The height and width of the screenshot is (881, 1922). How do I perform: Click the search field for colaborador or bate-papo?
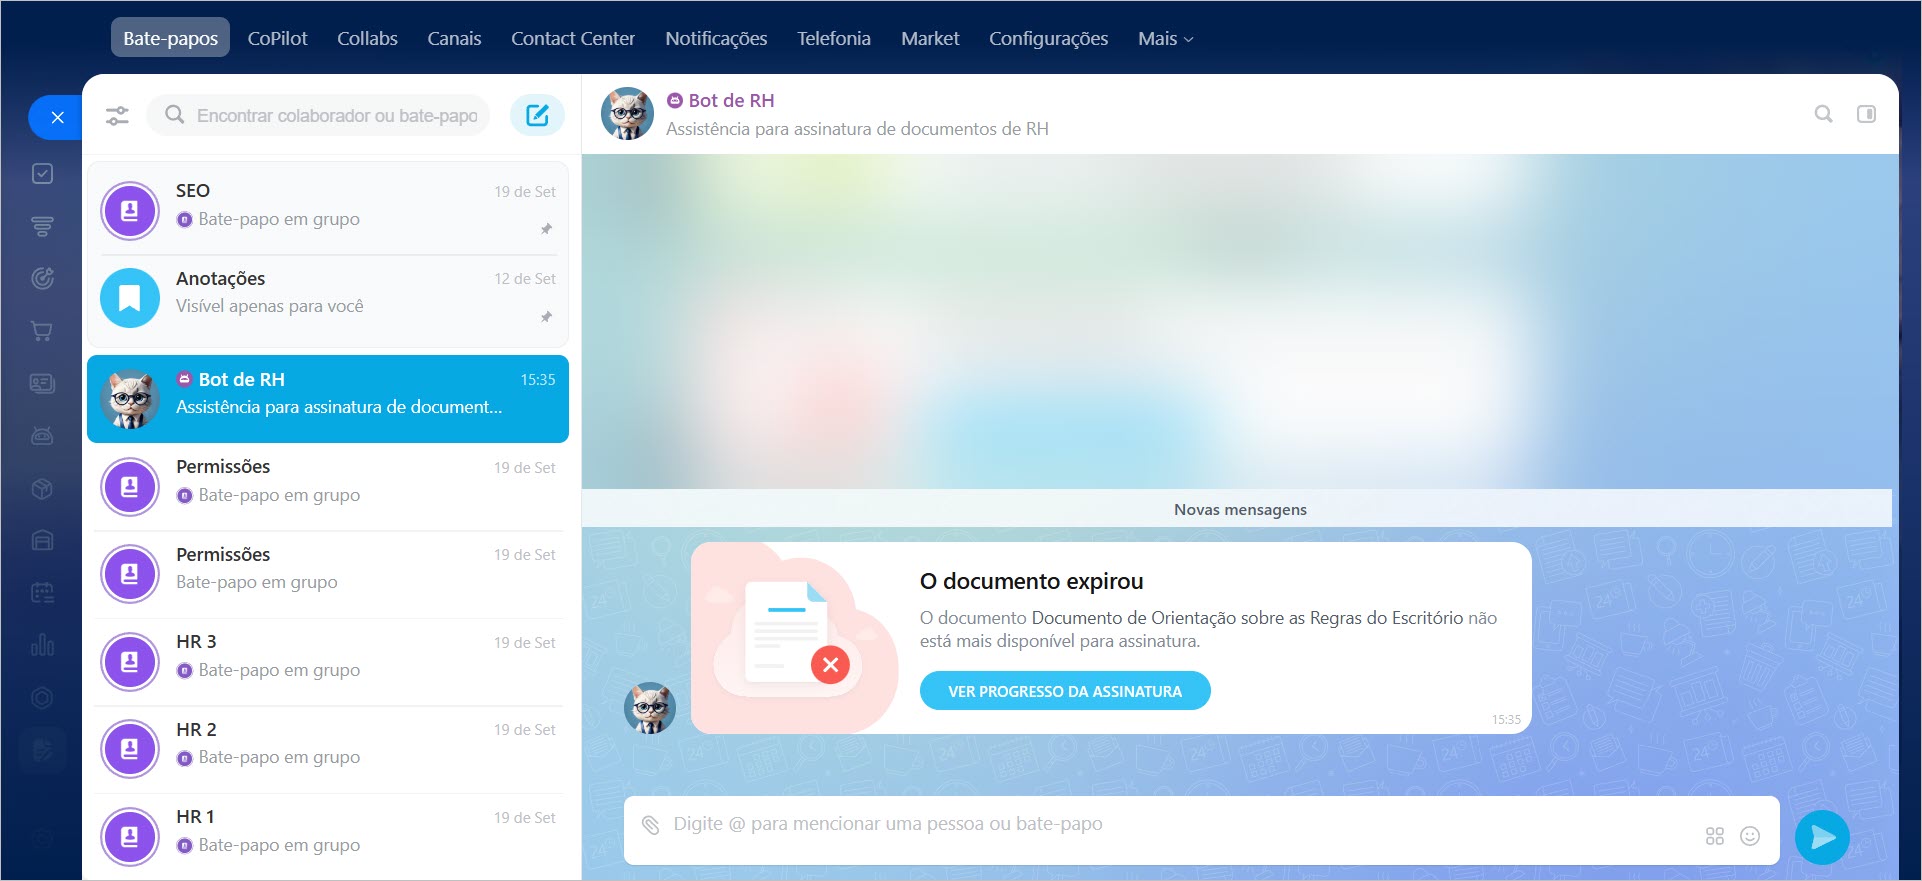coord(336,116)
